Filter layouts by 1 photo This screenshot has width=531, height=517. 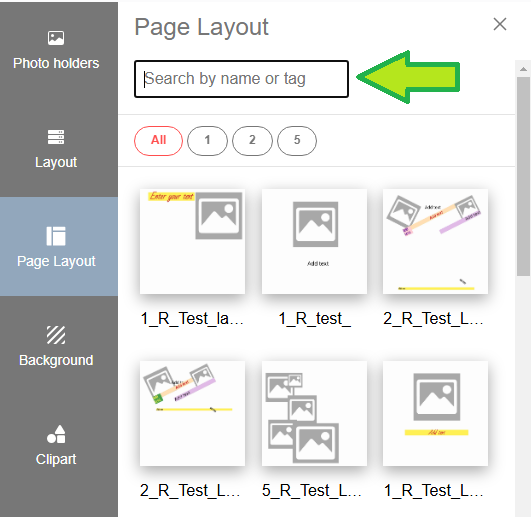tap(207, 140)
